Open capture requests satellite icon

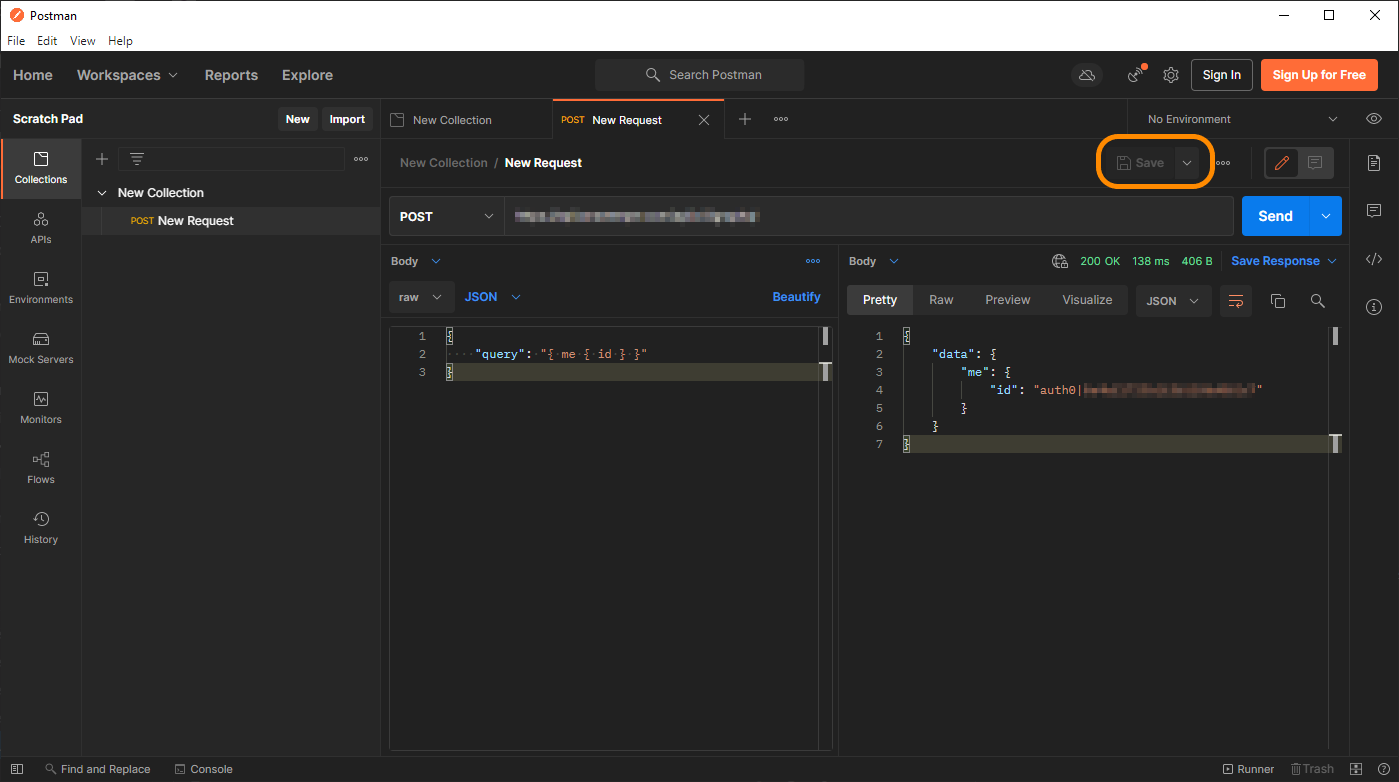tap(1136, 75)
